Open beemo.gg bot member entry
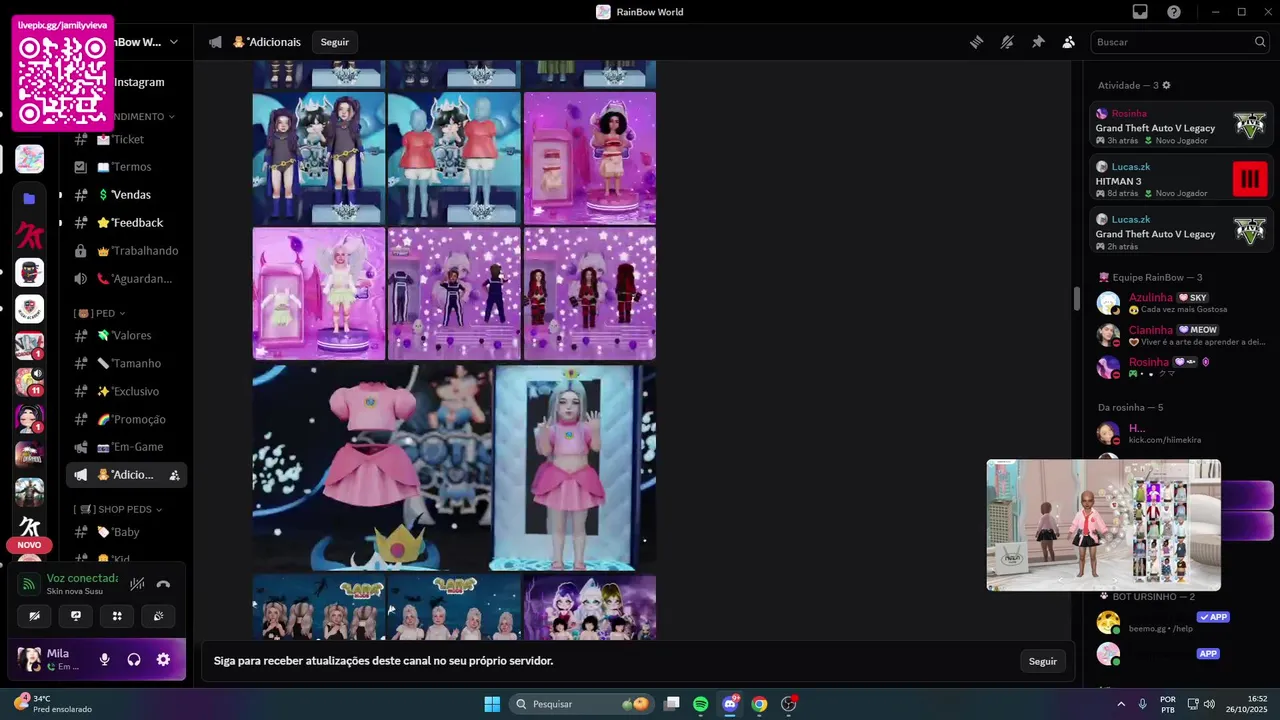Screen dimensions: 1280x720 click(x=1180, y=622)
